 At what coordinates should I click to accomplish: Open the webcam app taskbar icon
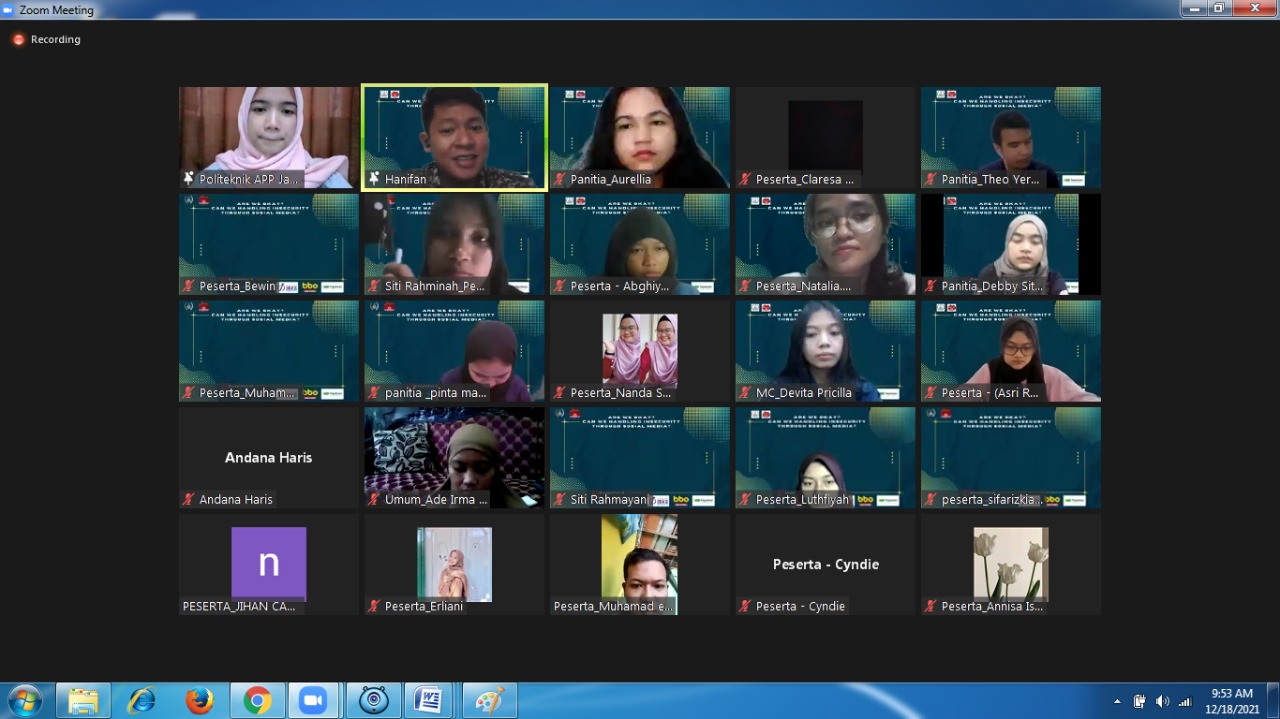coord(374,701)
